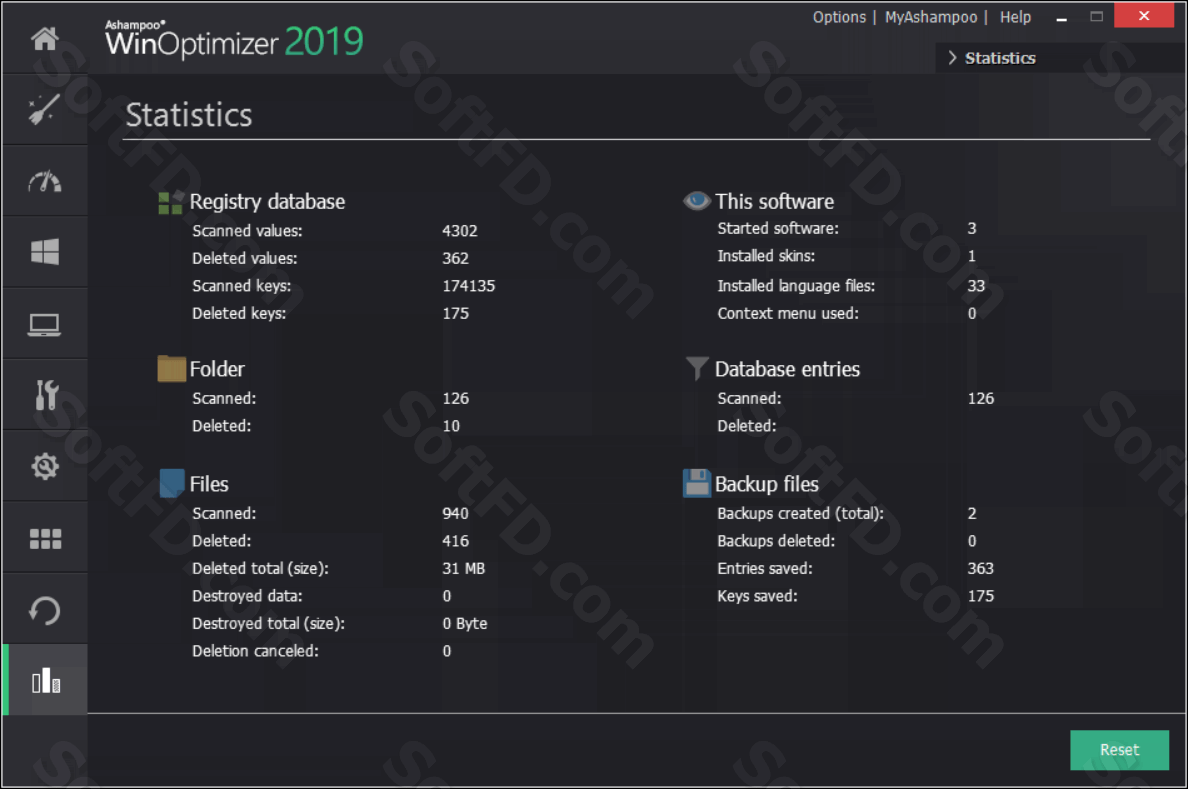Click the Scanned keys count 174135
Image resolution: width=1188 pixels, height=789 pixels.
coord(468,286)
